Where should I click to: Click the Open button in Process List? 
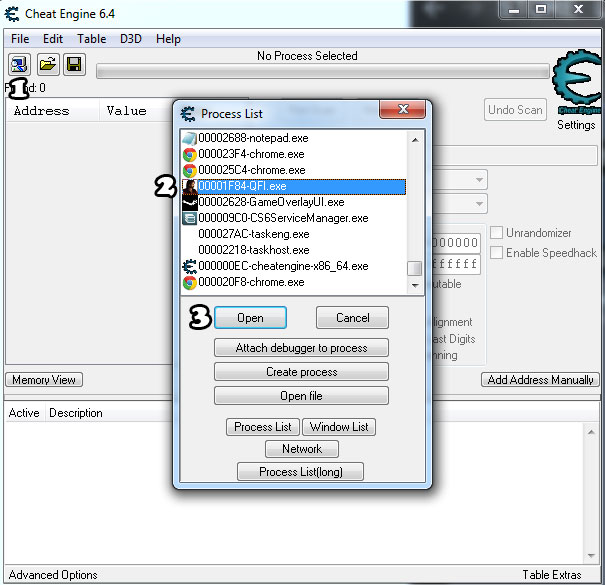click(x=250, y=318)
